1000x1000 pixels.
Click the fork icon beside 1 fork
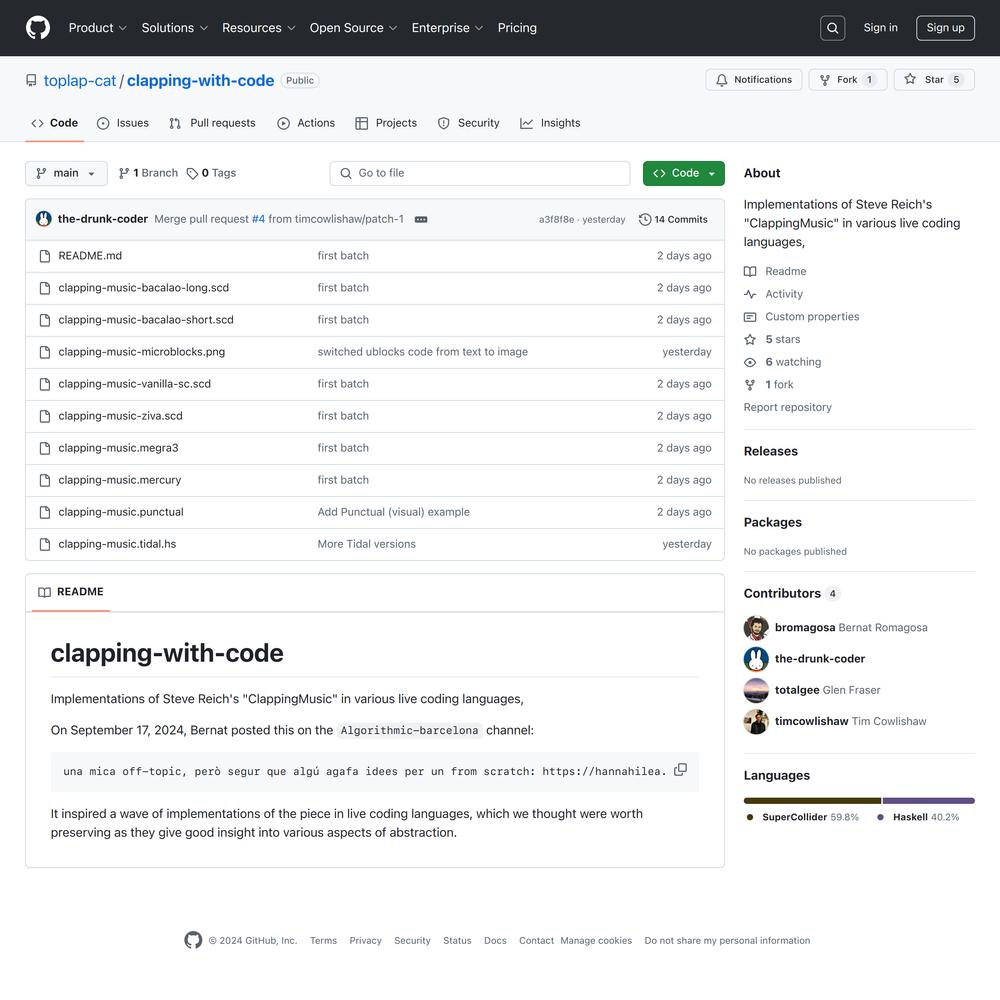(750, 385)
